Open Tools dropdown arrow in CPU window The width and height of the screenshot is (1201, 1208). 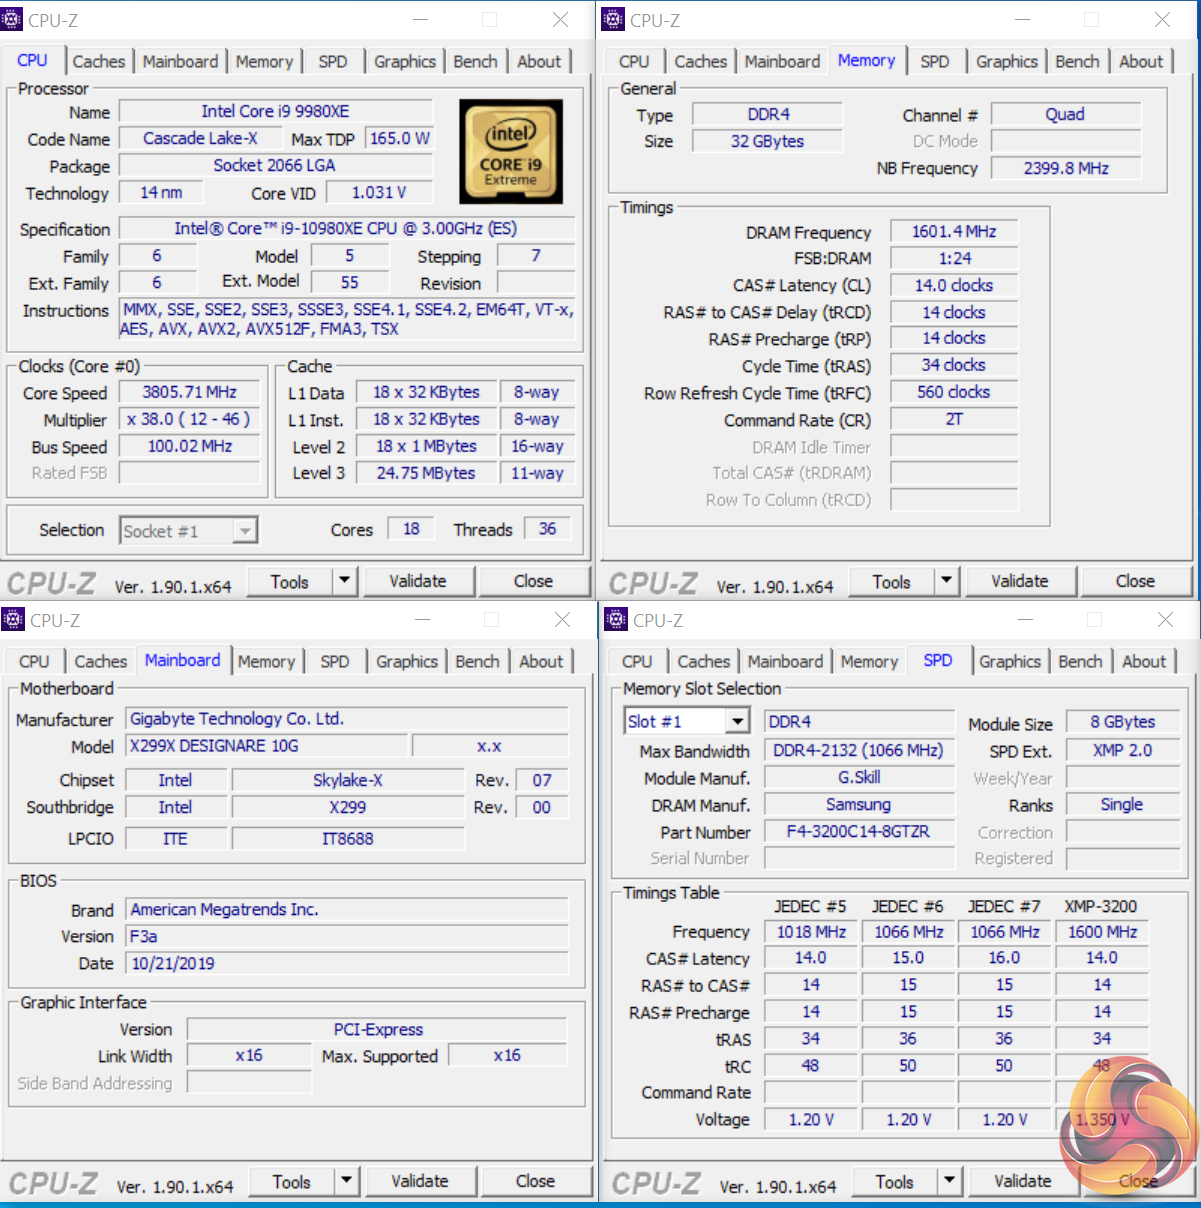[344, 581]
